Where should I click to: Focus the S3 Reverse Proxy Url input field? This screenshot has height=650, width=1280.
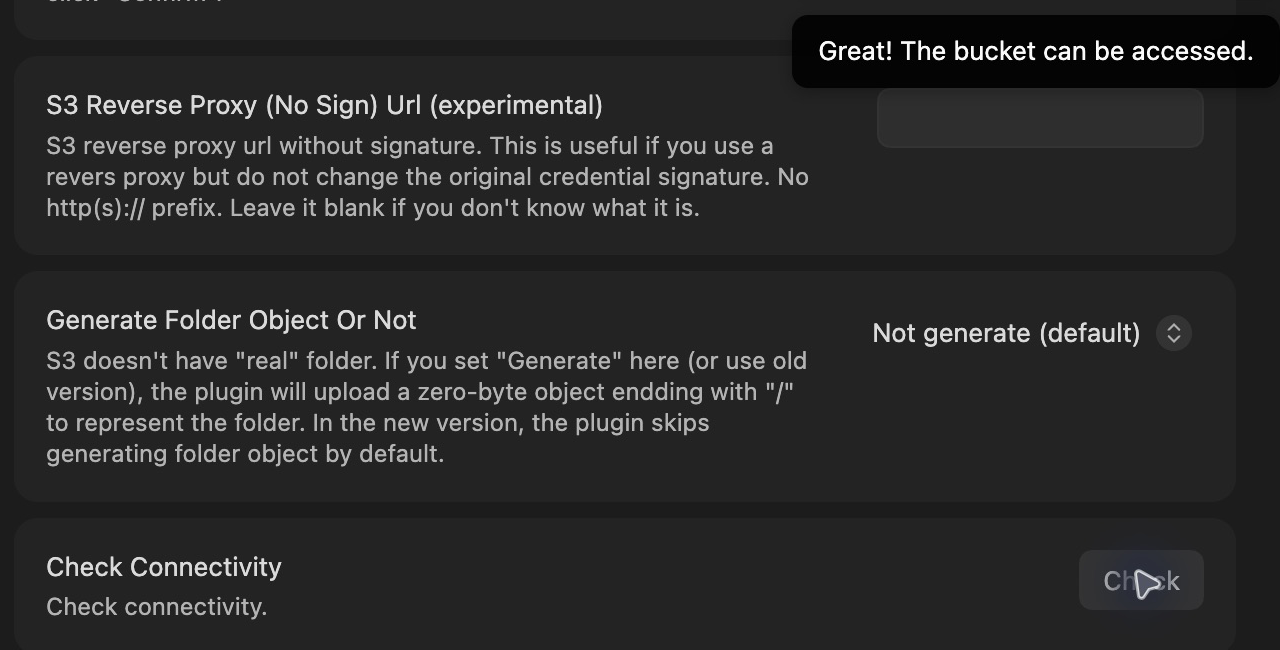pyautogui.click(x=1040, y=118)
